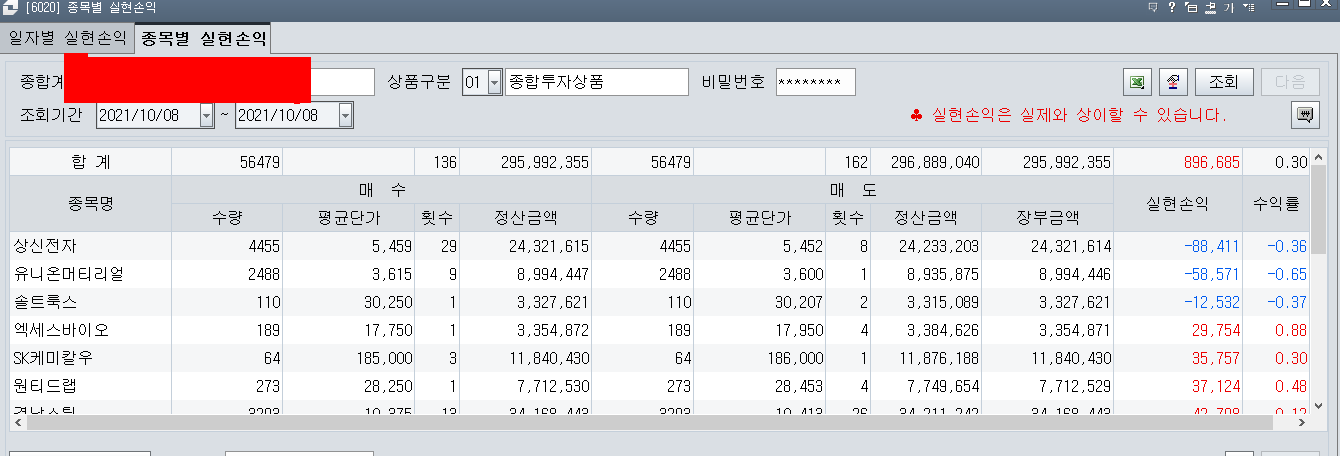This screenshot has width=1340, height=456.
Task: Click the horizontal scrollbar right arrow
Action: pyautogui.click(x=1304, y=423)
